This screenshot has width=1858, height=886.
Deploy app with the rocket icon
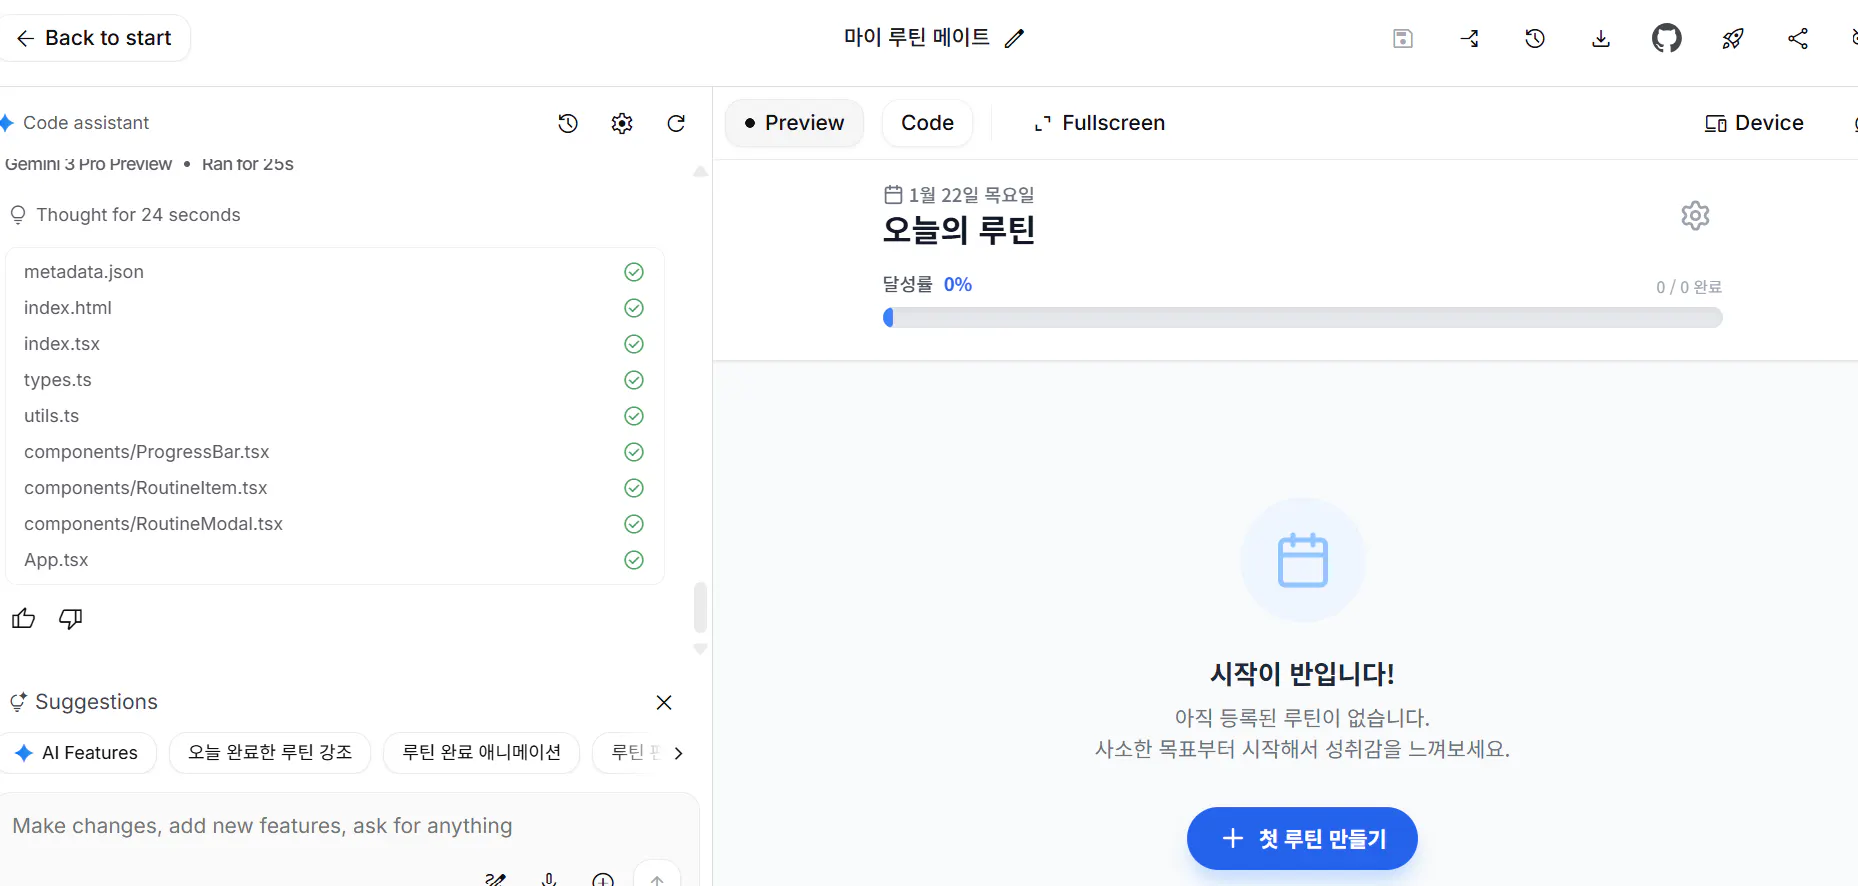[x=1733, y=38]
